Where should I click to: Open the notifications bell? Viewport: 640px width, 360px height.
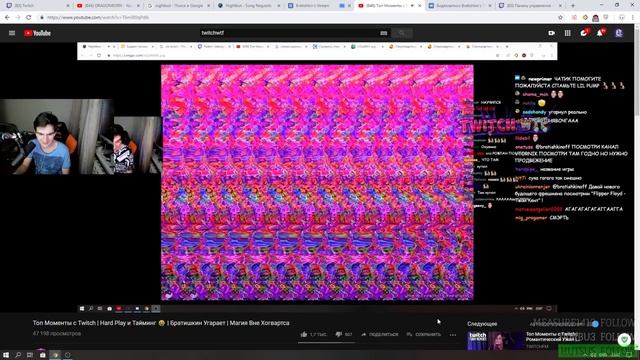point(600,33)
